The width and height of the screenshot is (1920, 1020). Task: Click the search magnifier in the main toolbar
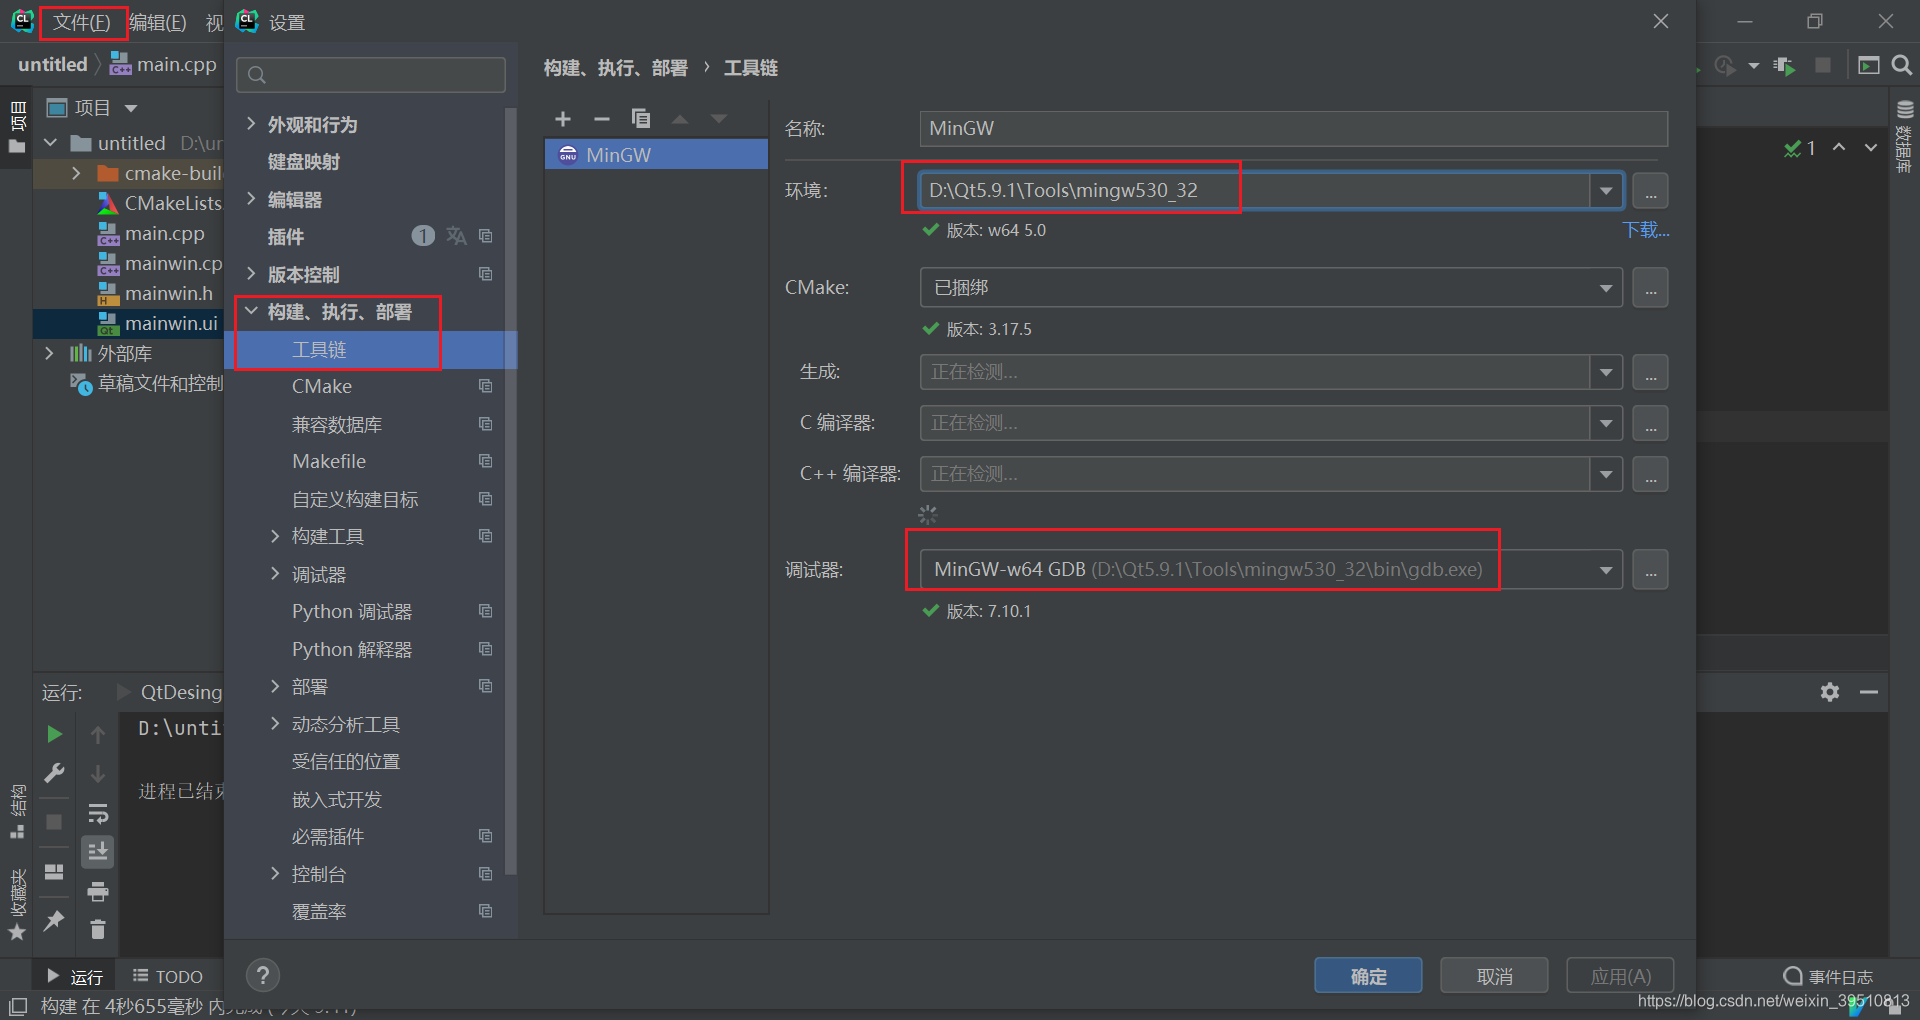pyautogui.click(x=1902, y=65)
